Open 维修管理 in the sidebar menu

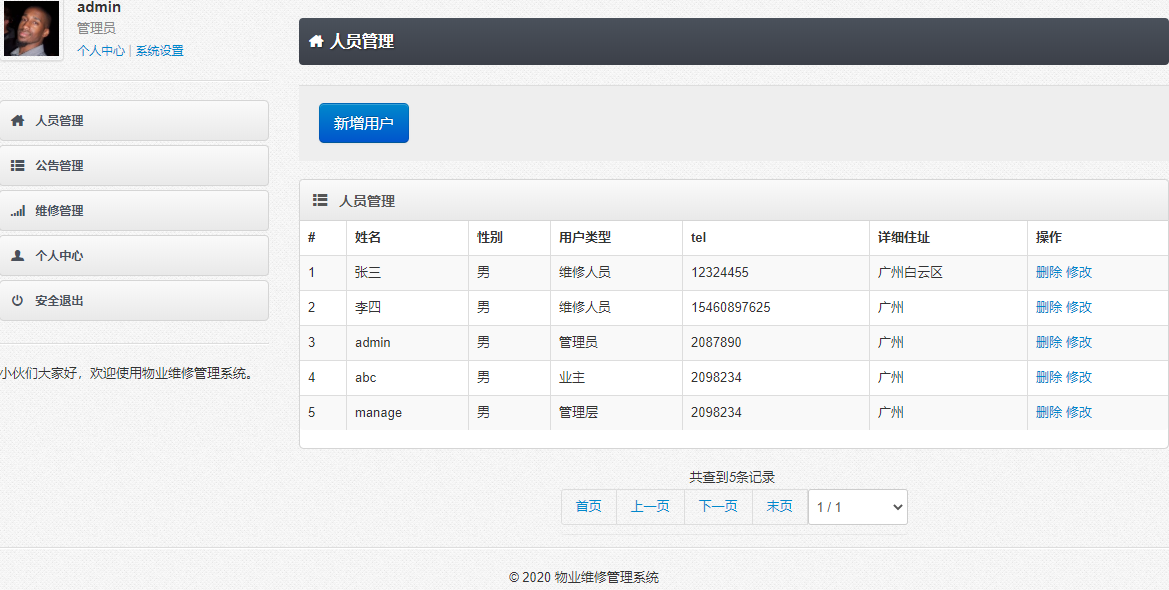(134, 210)
